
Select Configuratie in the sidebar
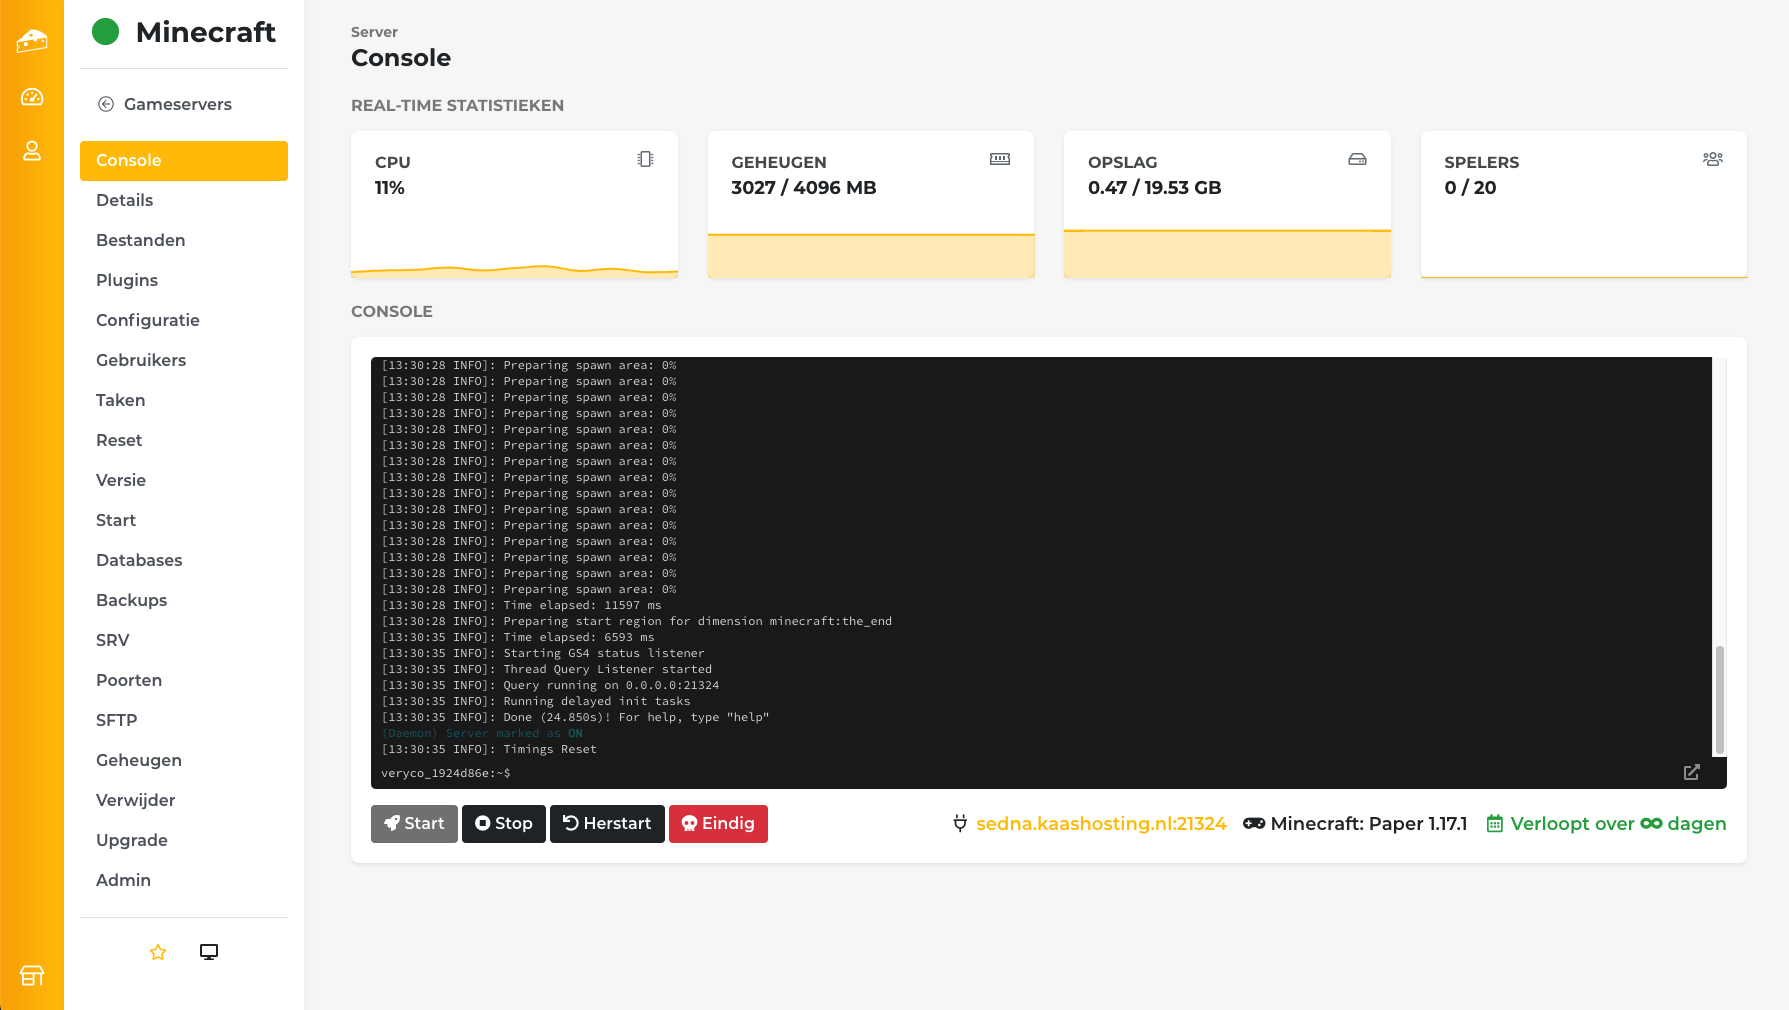pyautogui.click(x=148, y=320)
